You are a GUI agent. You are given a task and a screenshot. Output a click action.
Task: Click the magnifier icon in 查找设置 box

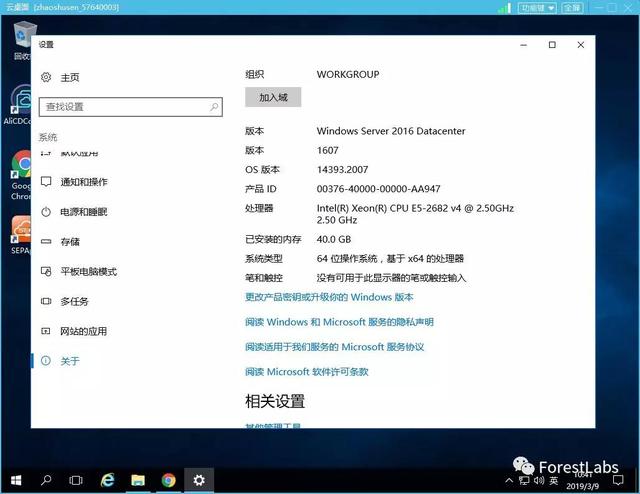[214, 107]
